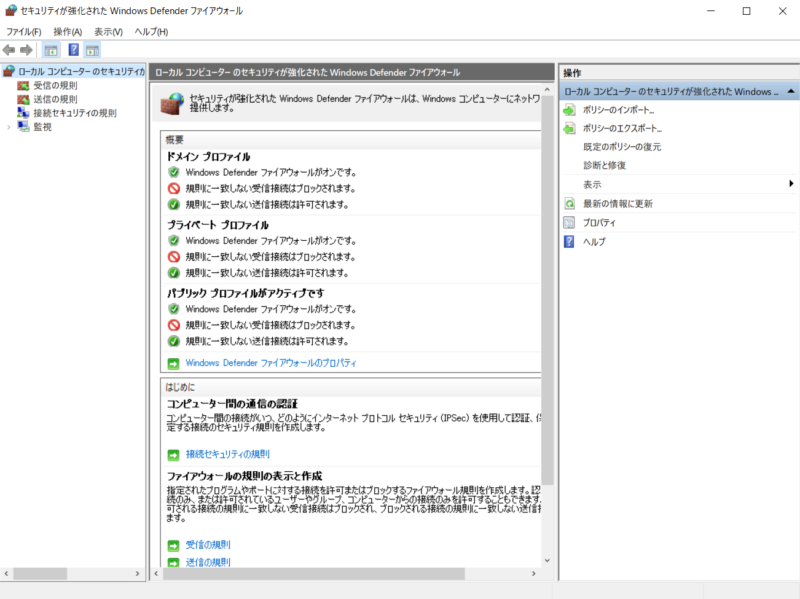Viewport: 800px width, 599px height.
Task: Click the ドメイン プロファイル heading
Action: (209, 157)
